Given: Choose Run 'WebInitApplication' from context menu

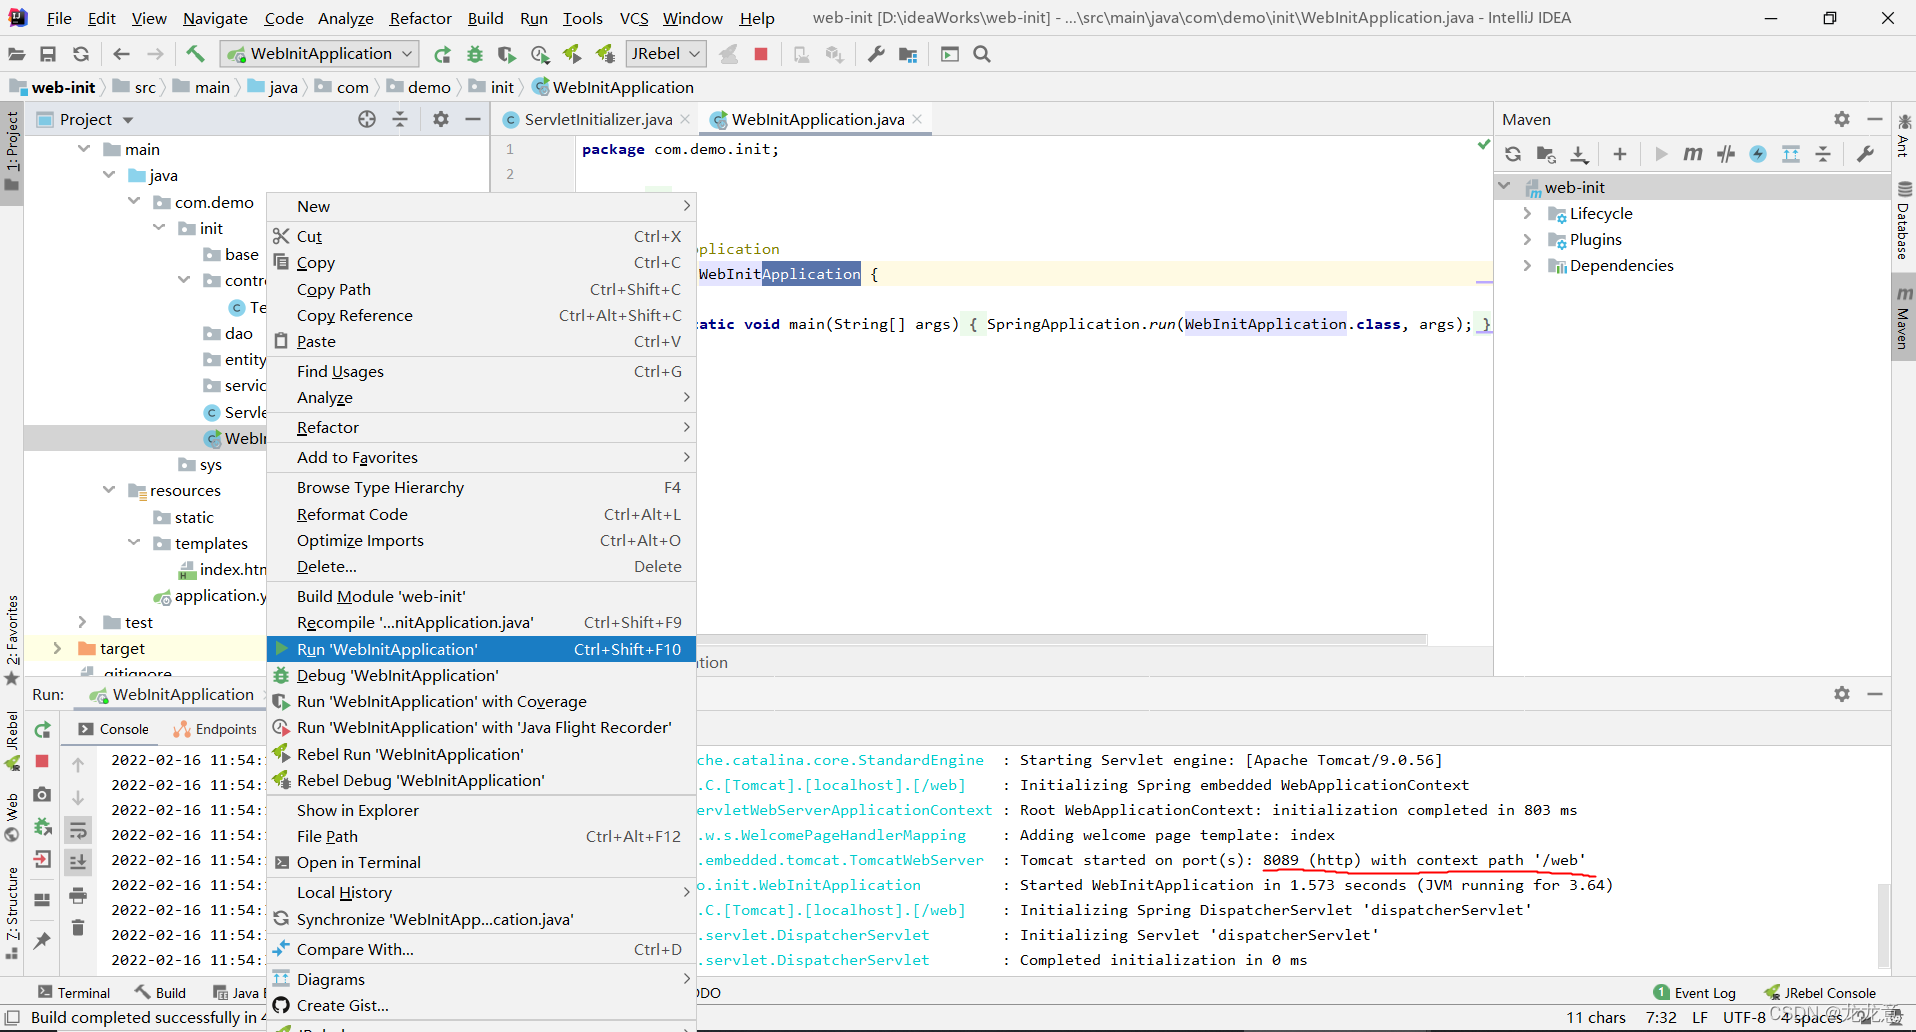Looking at the screenshot, I should pos(481,649).
